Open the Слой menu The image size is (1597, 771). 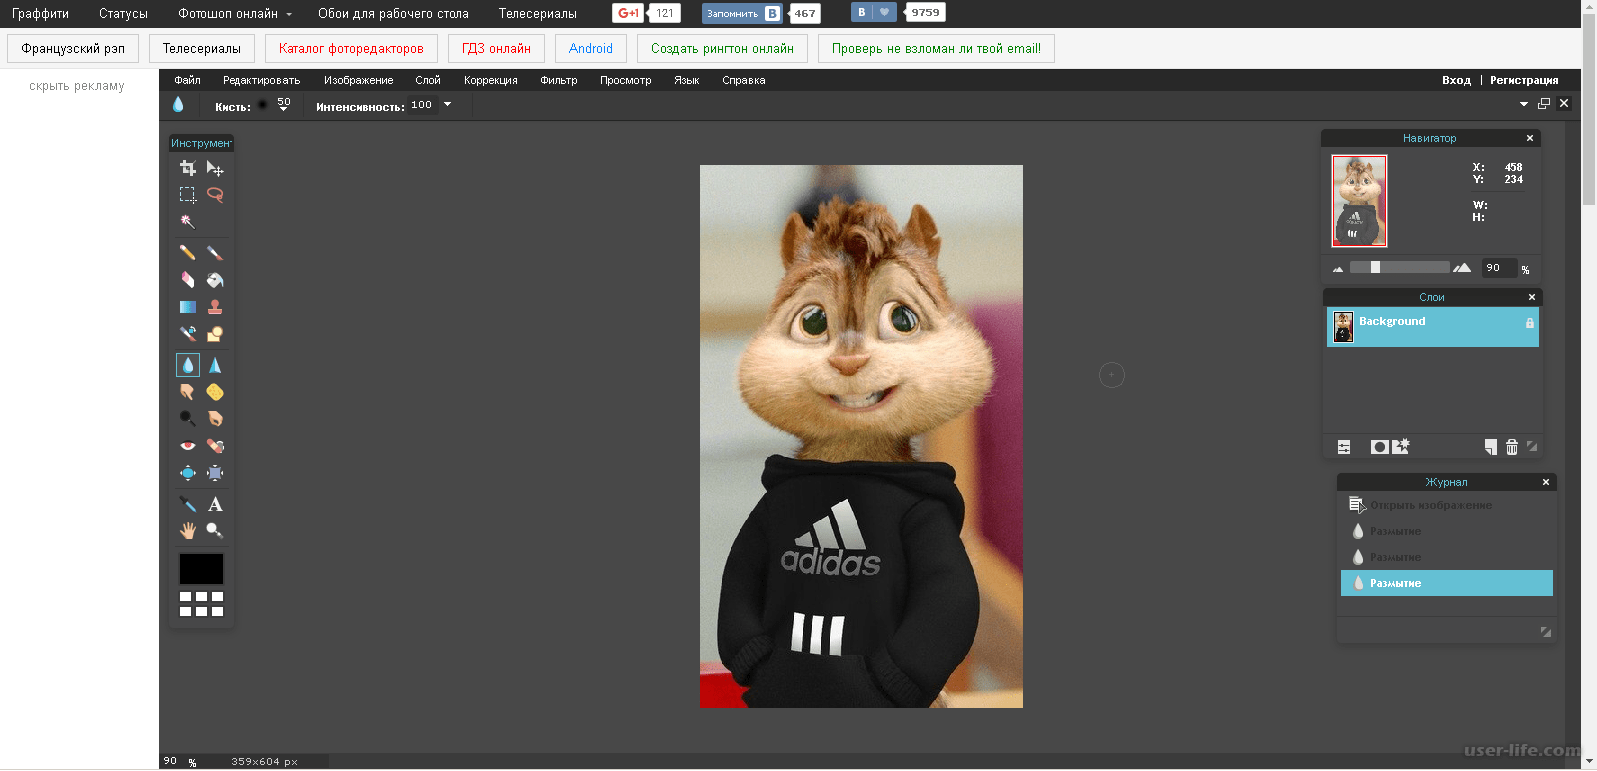coord(428,80)
